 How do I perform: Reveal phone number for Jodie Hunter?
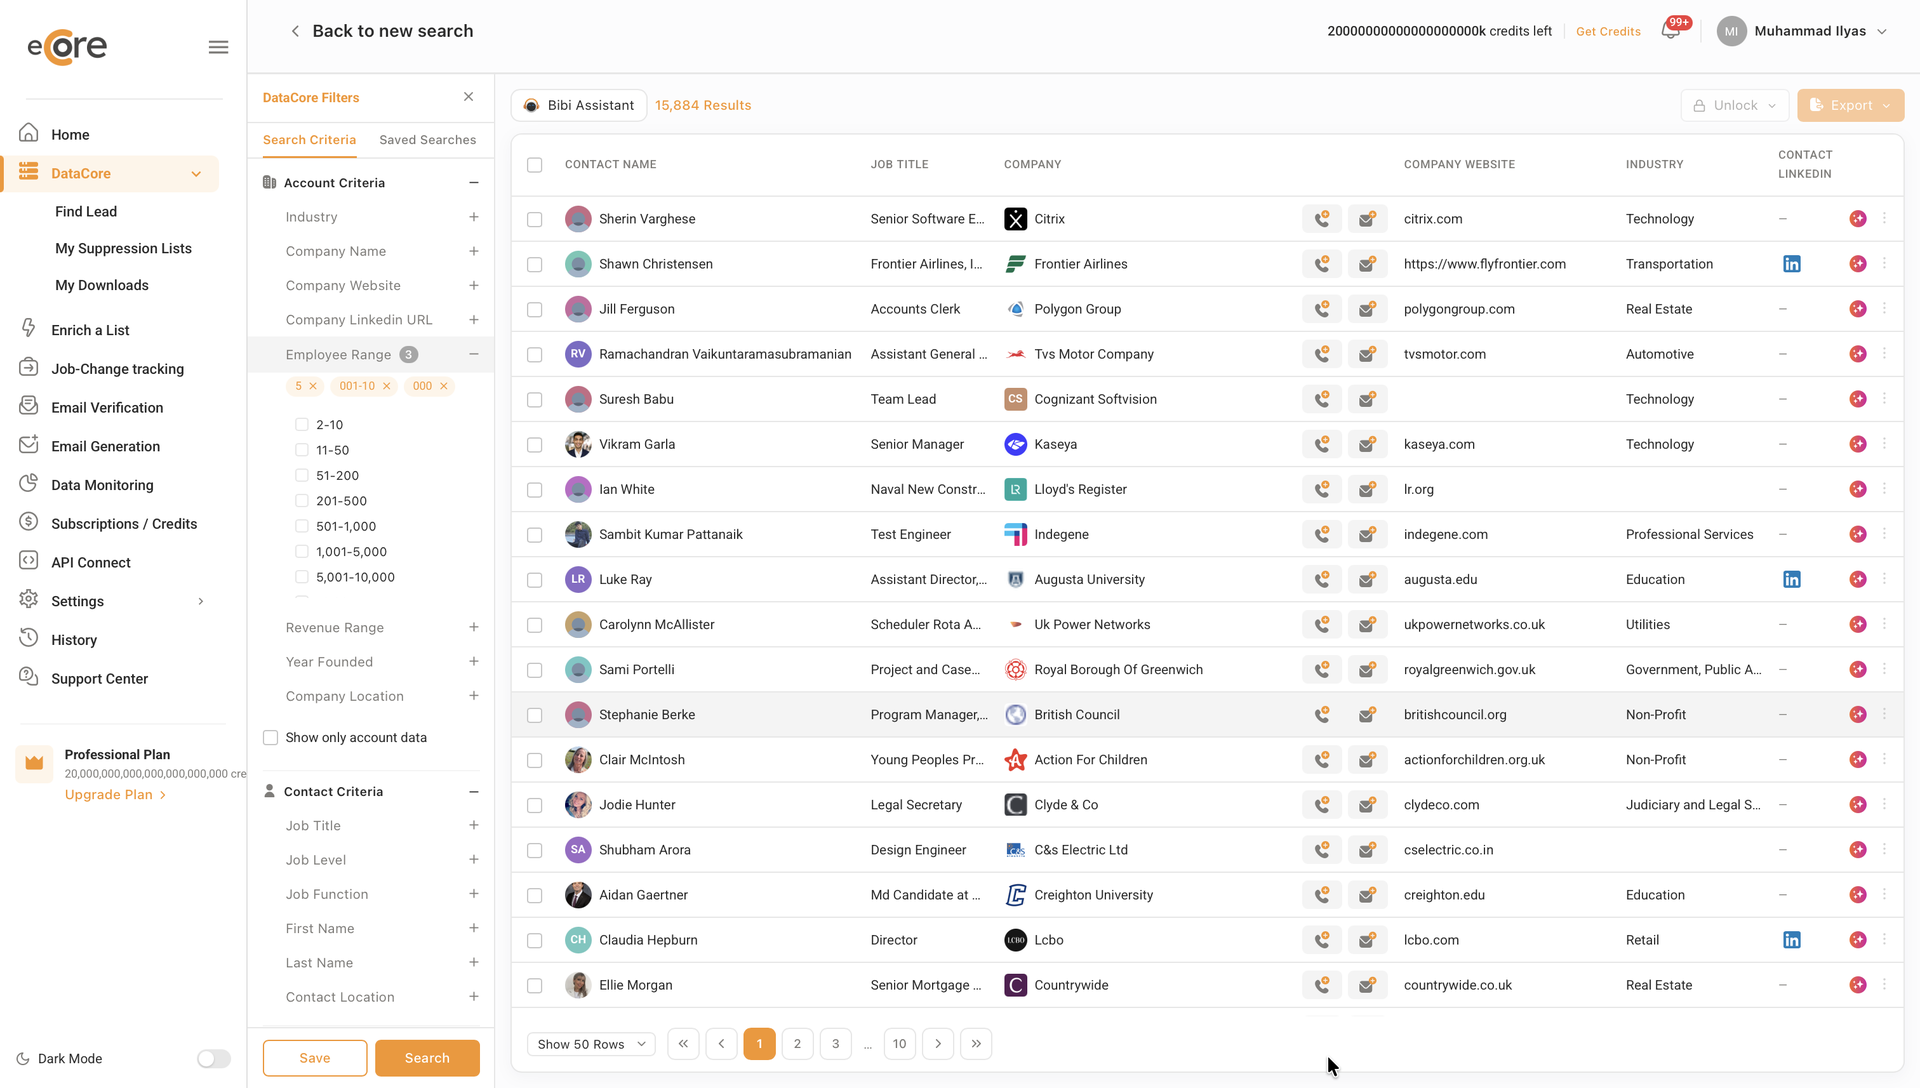[x=1322, y=805]
